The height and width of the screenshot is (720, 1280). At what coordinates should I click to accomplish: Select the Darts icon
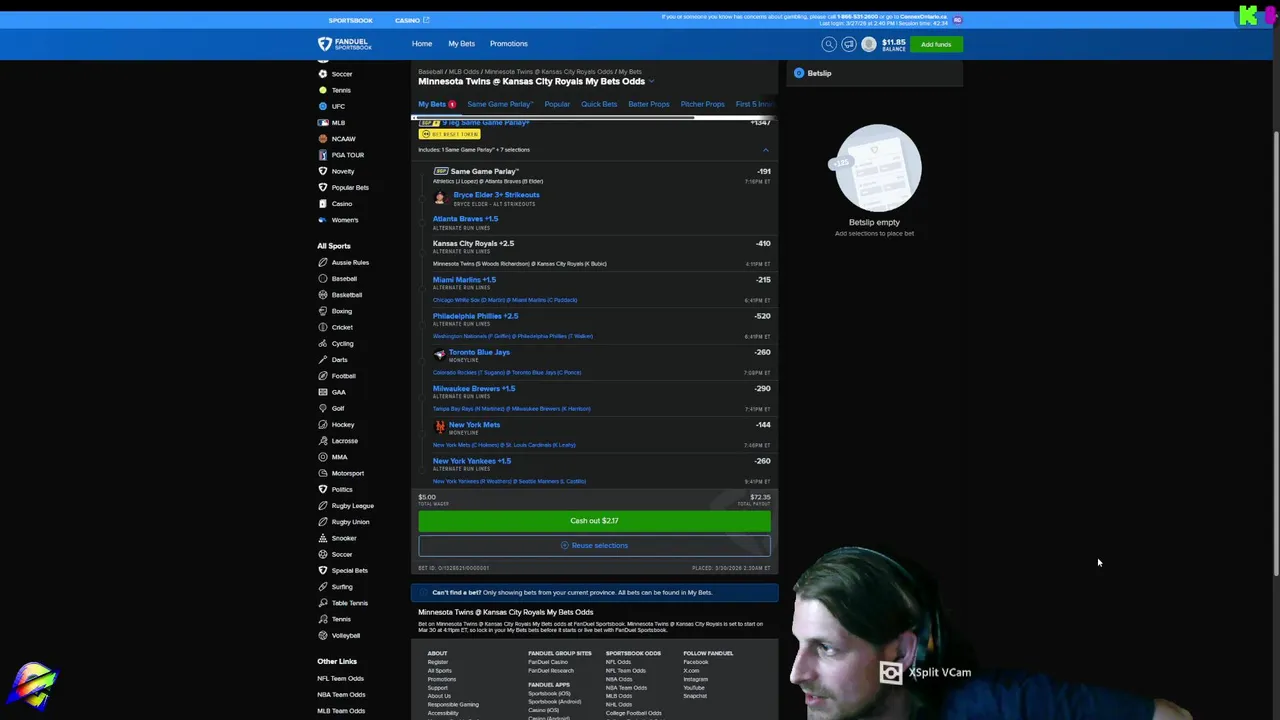coord(322,360)
